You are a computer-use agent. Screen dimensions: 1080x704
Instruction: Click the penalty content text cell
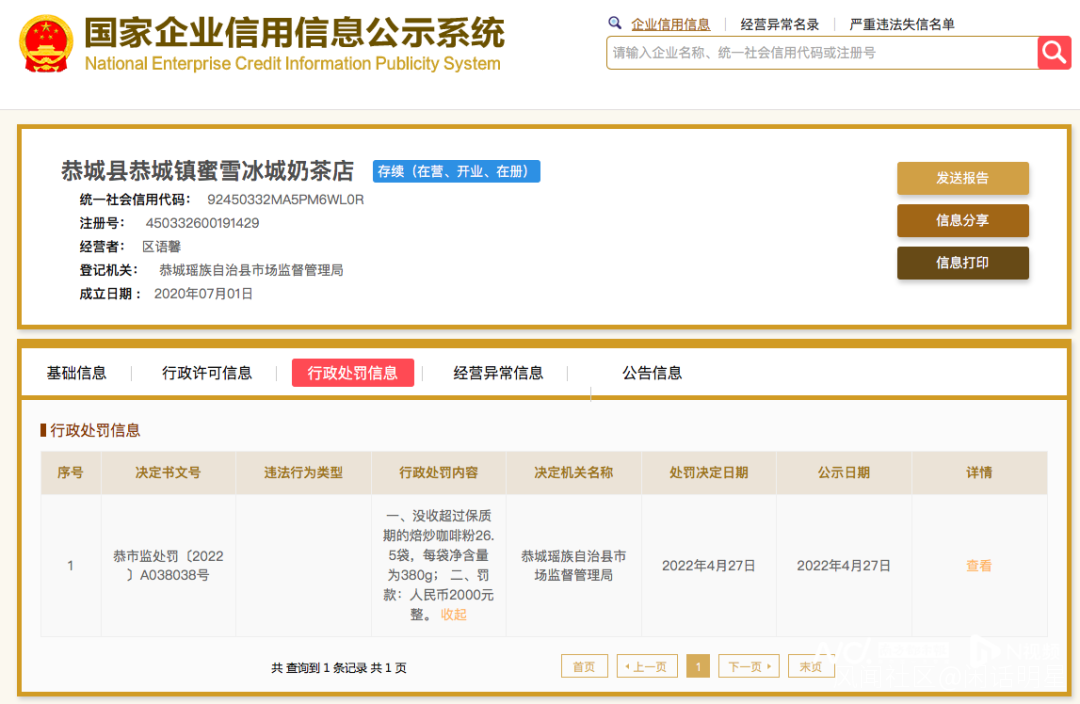tap(438, 565)
